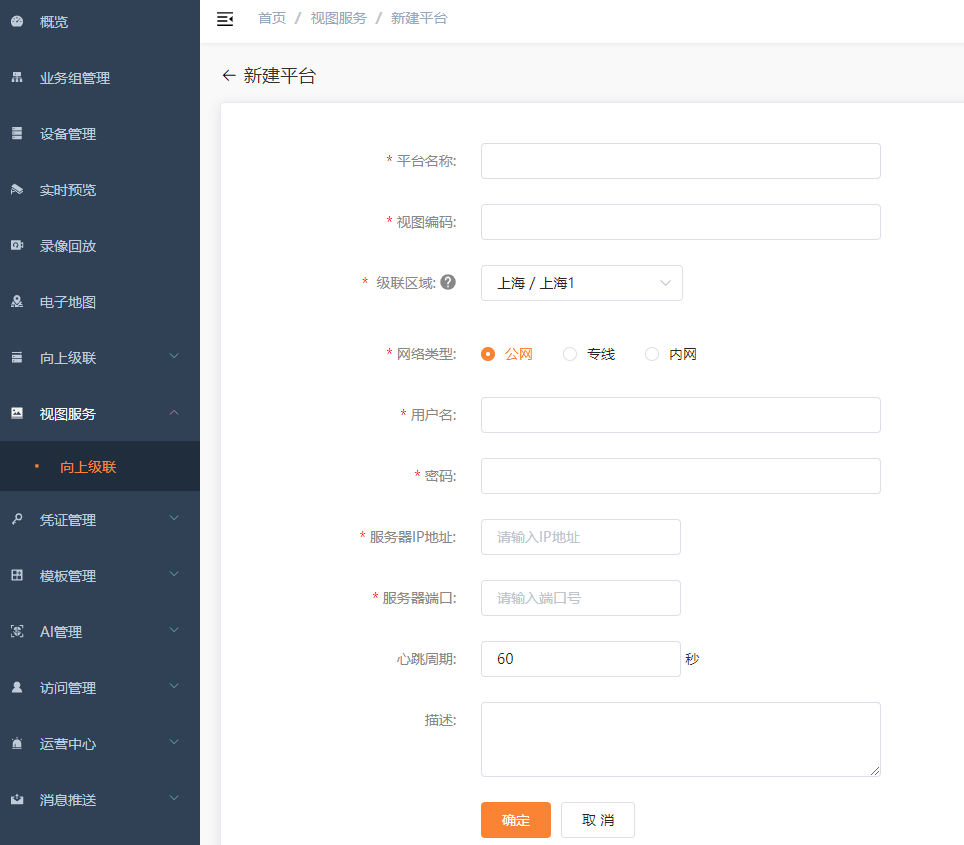Click the 服务器端口 input field
The width and height of the screenshot is (964, 845).
click(580, 598)
